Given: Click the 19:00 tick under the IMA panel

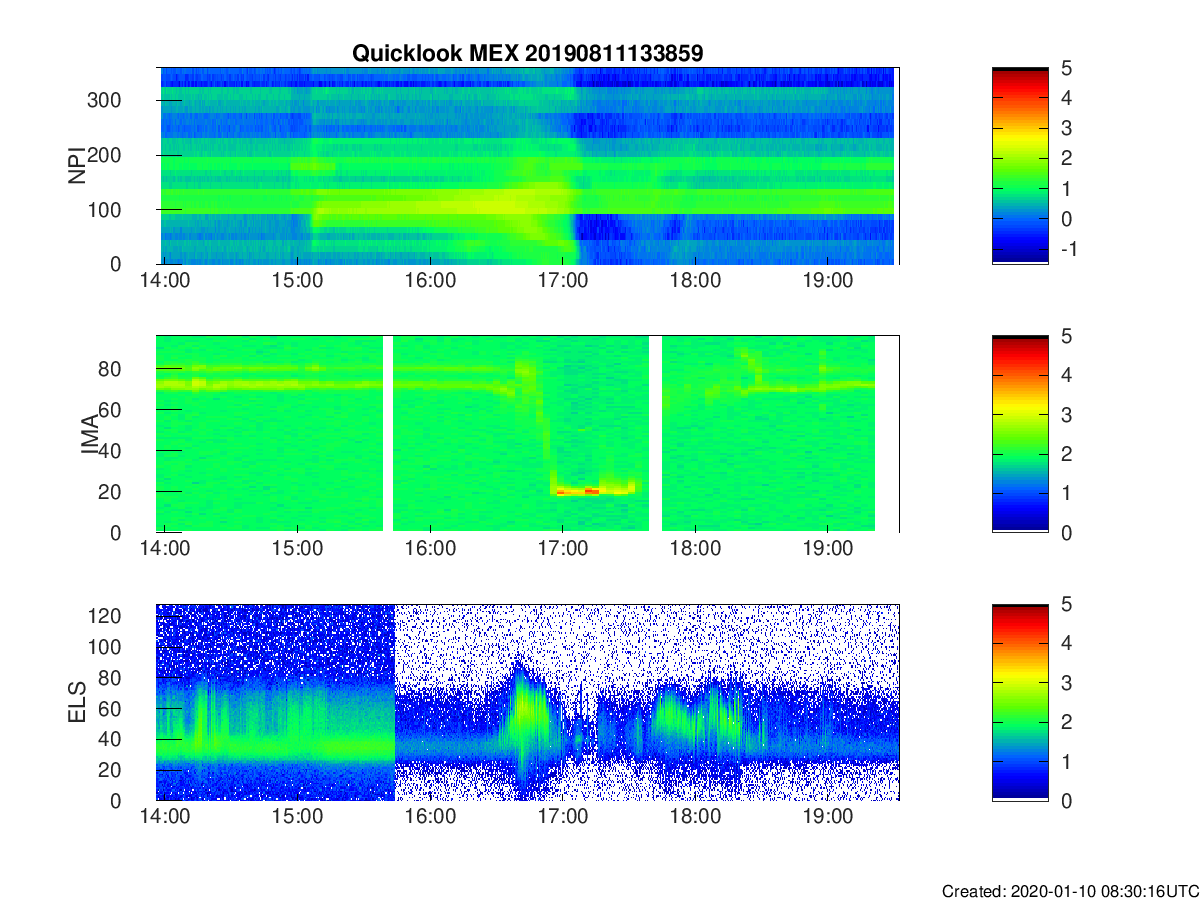Looking at the screenshot, I should tap(828, 549).
